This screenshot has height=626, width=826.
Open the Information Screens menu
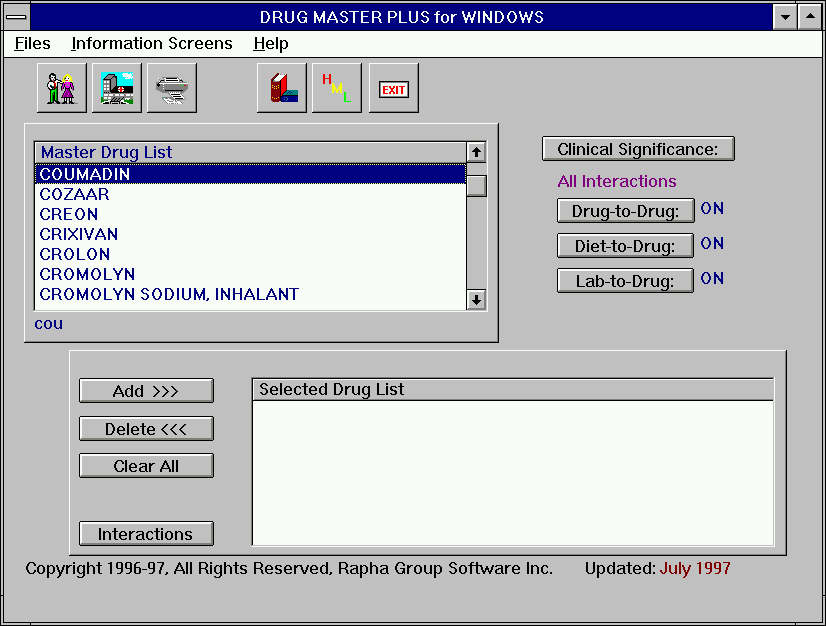[x=152, y=43]
